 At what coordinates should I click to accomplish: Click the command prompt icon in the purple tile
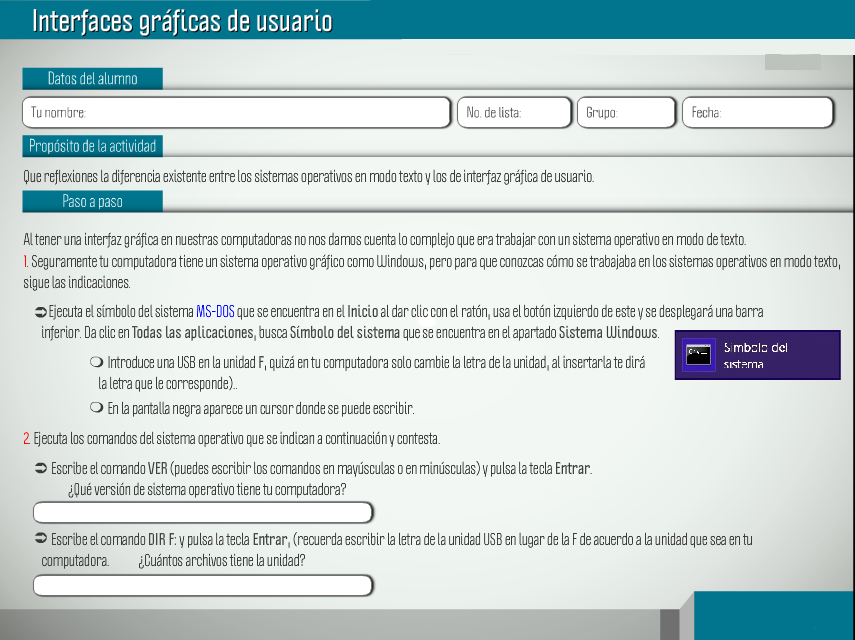697,354
